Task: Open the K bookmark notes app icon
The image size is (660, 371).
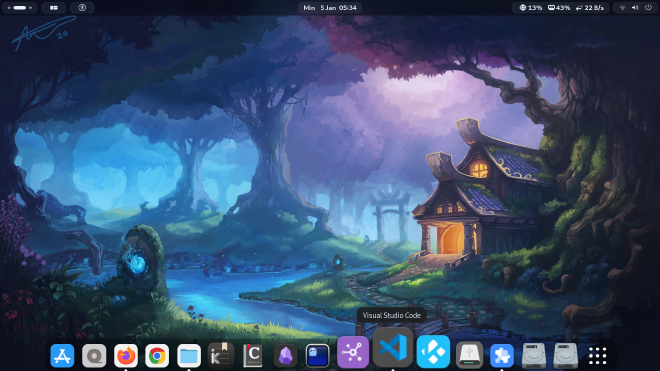Action: [x=221, y=355]
